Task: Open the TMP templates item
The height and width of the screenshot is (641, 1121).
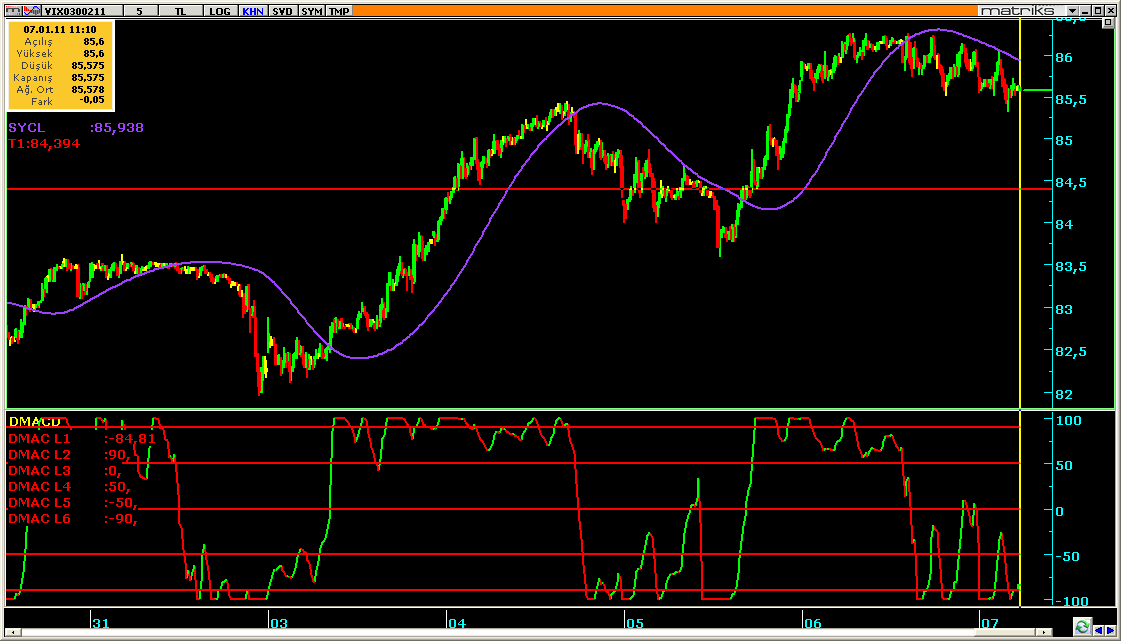Action: [339, 10]
